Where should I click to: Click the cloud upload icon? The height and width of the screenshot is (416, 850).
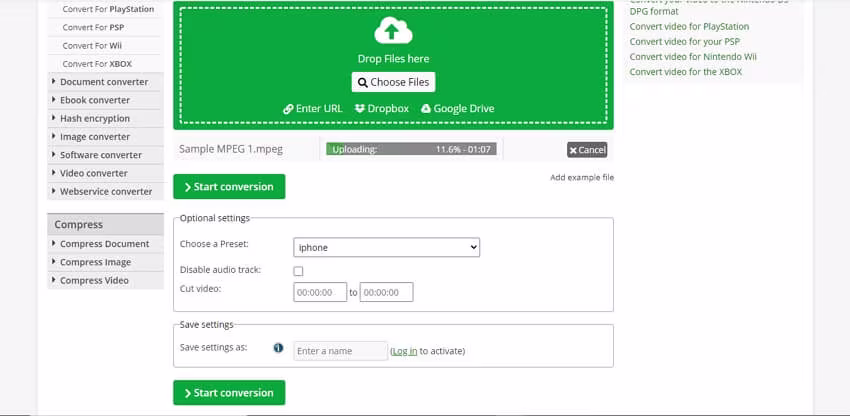coord(393,30)
